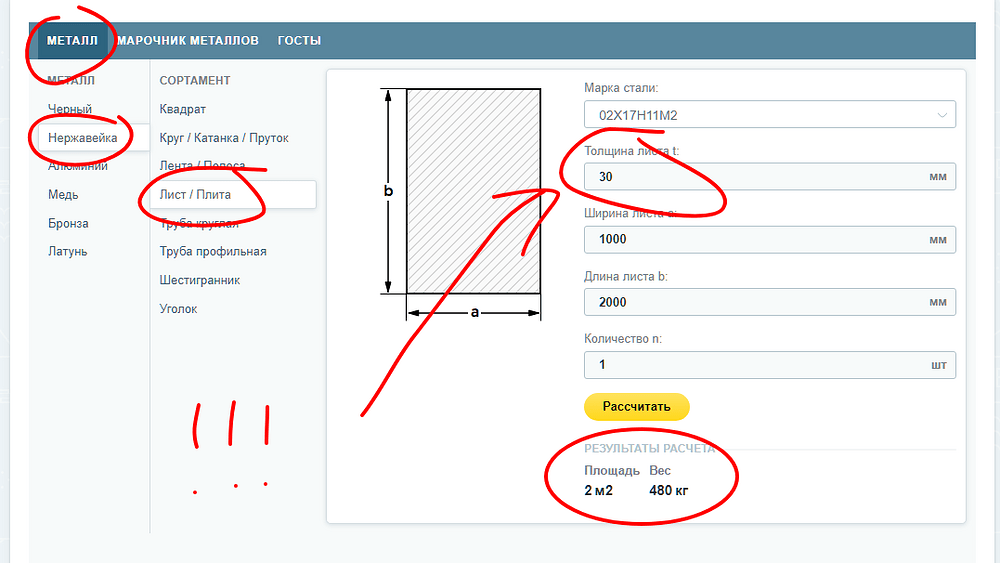Select Черный metal type

click(x=70, y=109)
